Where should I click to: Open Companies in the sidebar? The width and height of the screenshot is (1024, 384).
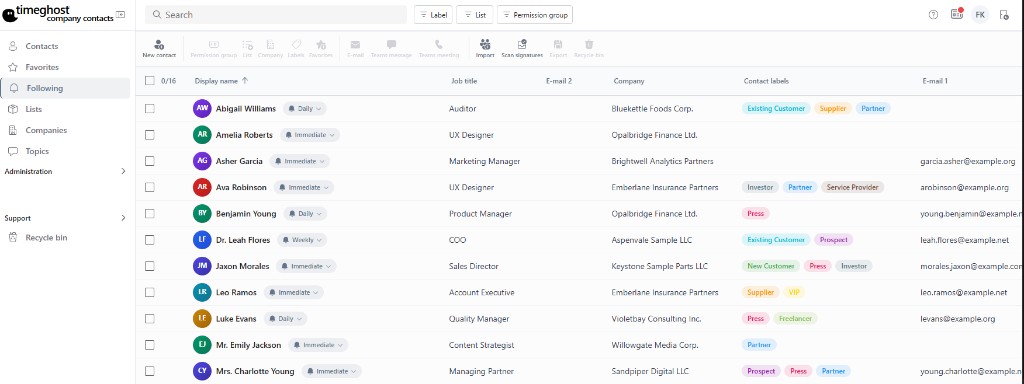click(x=65, y=130)
